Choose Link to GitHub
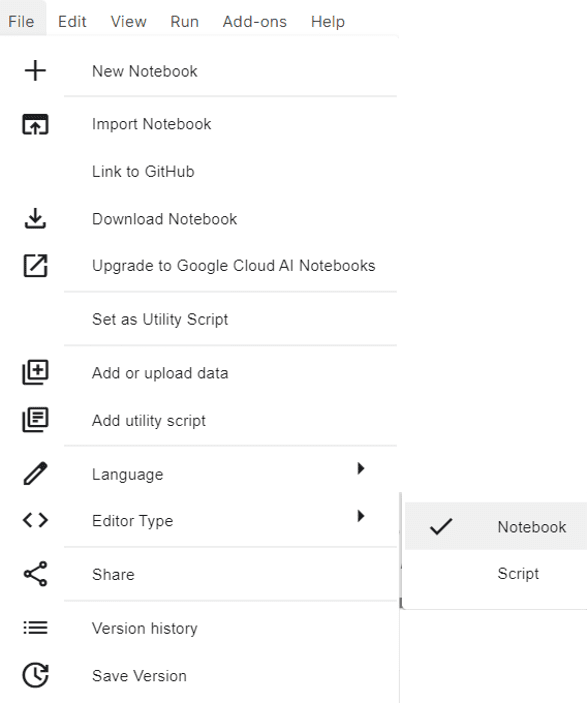 [x=143, y=171]
